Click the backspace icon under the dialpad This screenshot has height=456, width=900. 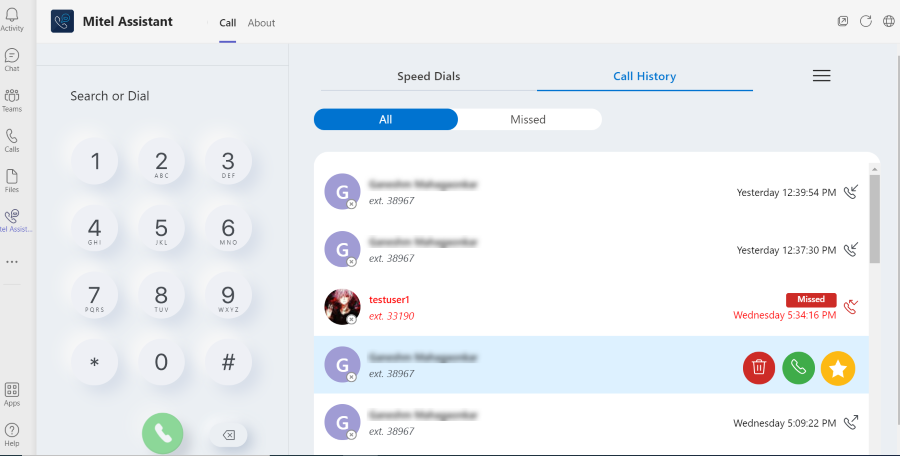click(228, 435)
